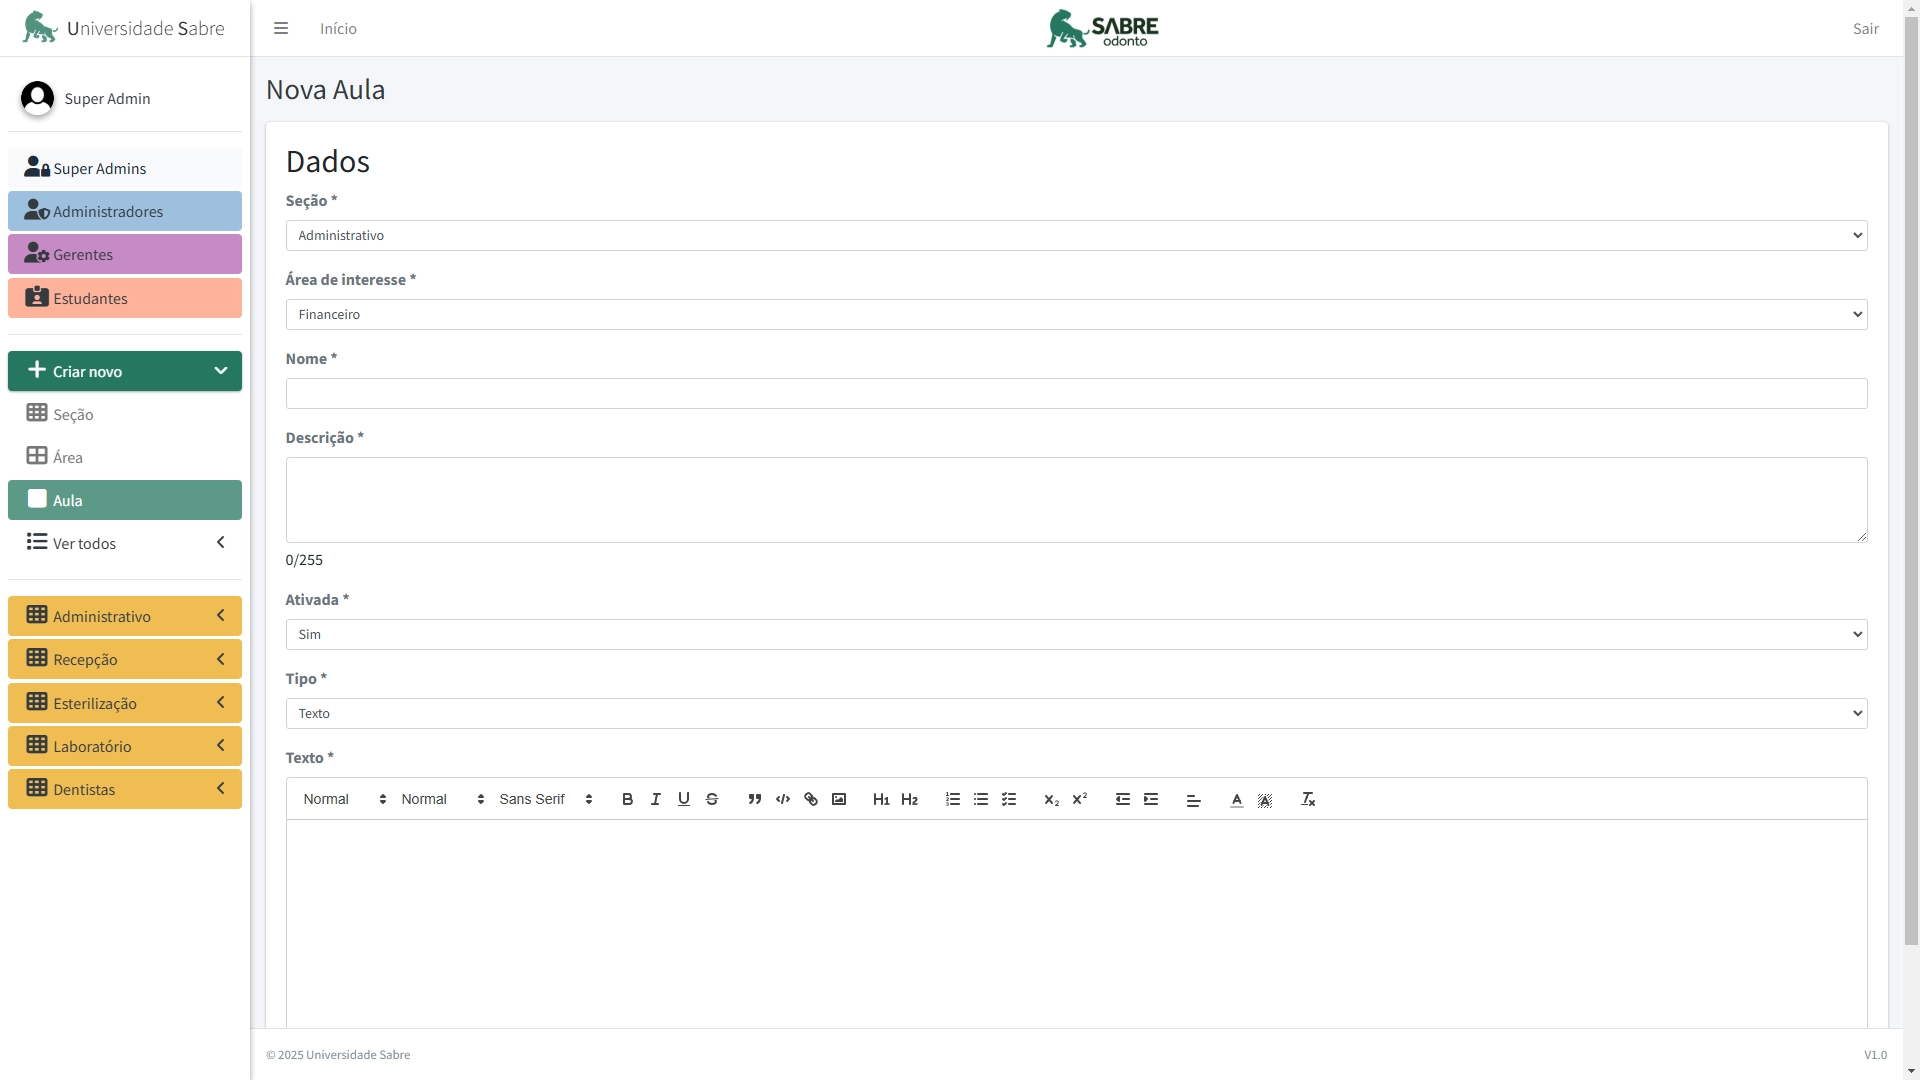Open the Seção dropdown
The width and height of the screenshot is (1920, 1080).
click(1076, 236)
